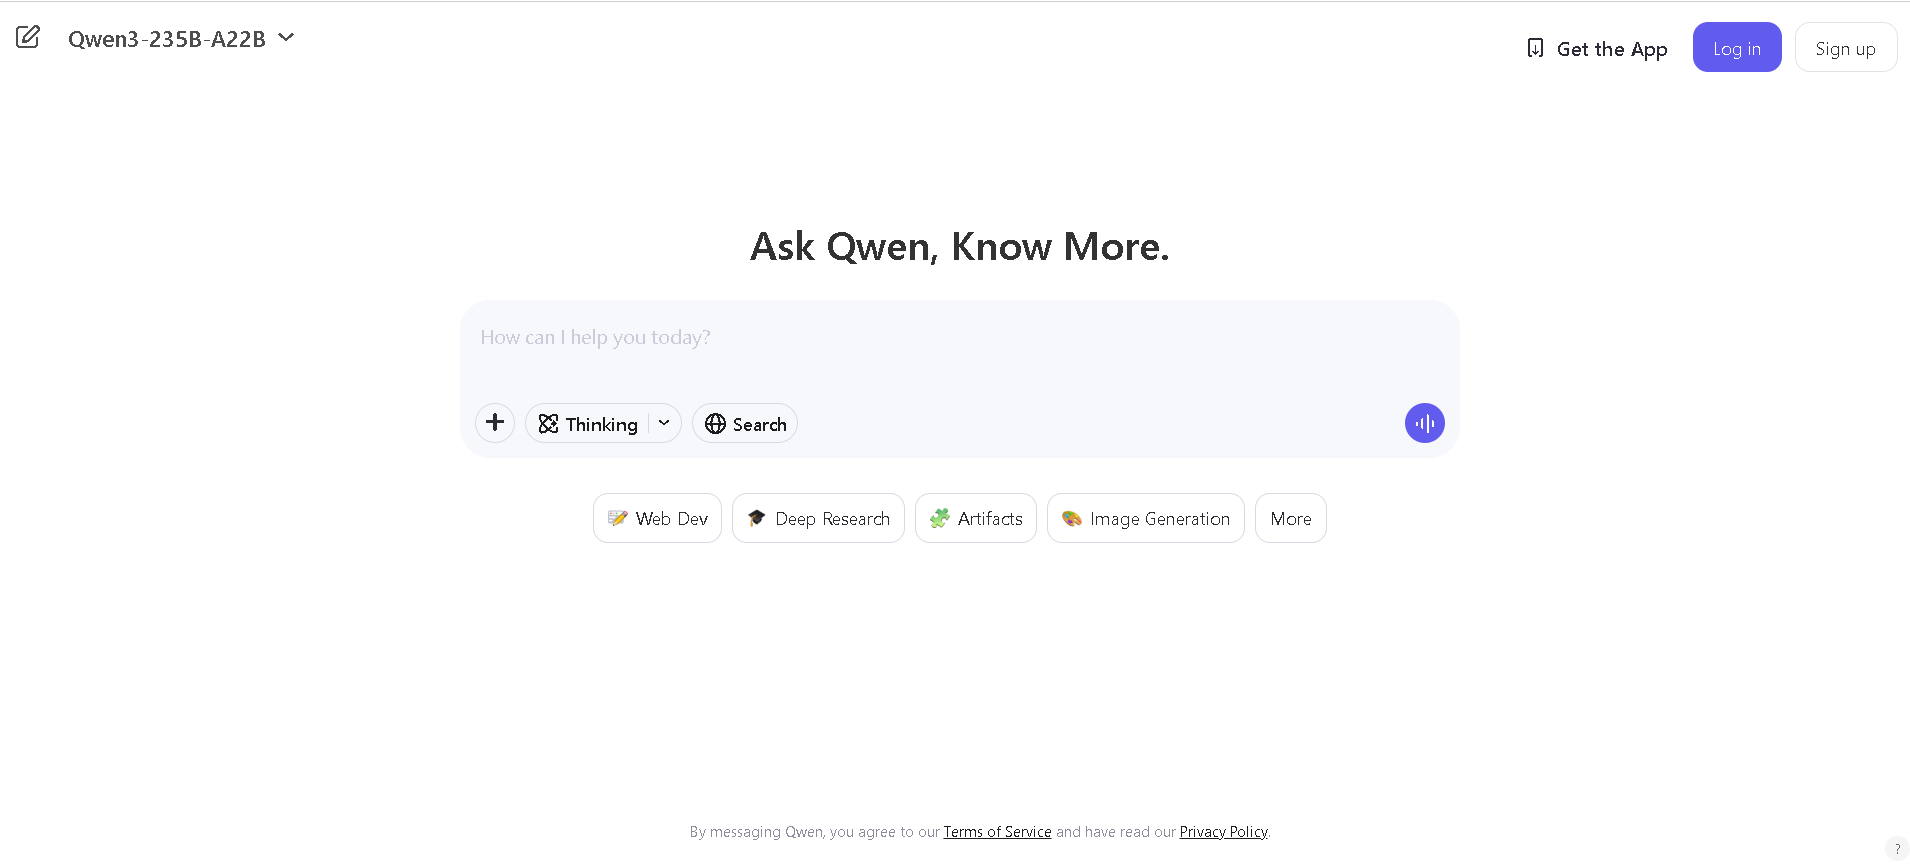Screen dimensions: 1910x867
Task: Click the voice input icon
Action: (x=1425, y=423)
